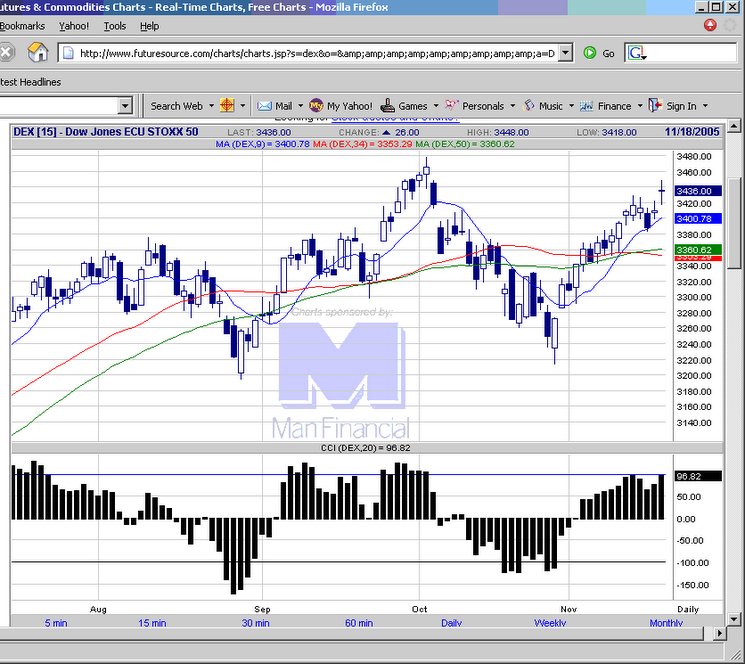Viewport: 745px width, 664px height.
Task: Select the Weekly chart interval
Action: [550, 623]
